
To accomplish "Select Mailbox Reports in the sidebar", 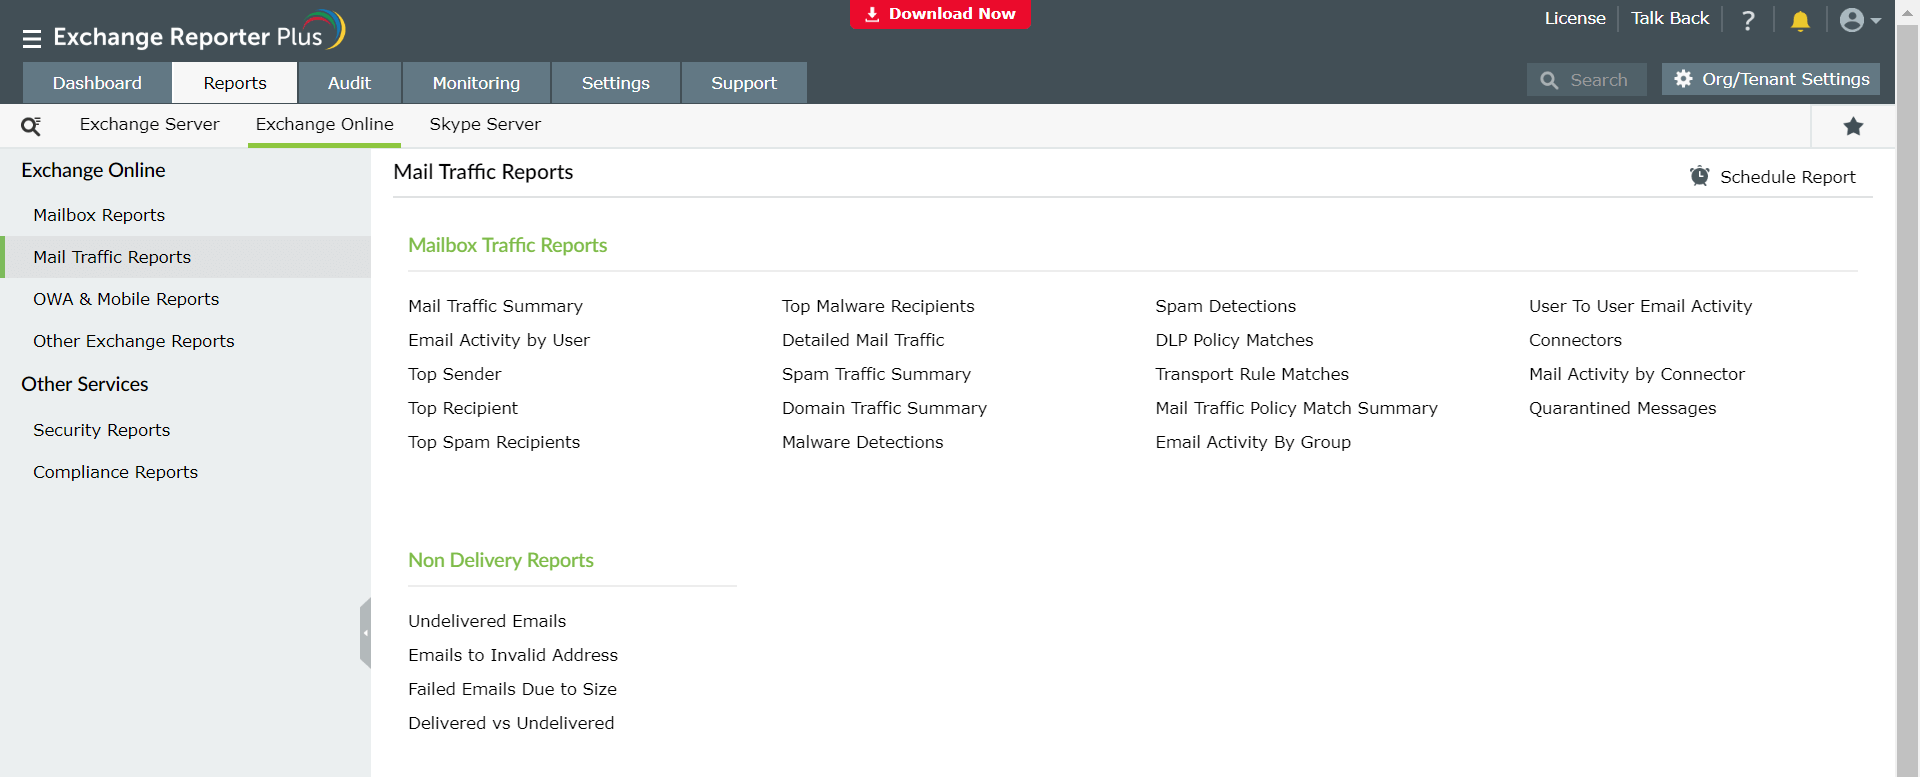I will tap(99, 215).
